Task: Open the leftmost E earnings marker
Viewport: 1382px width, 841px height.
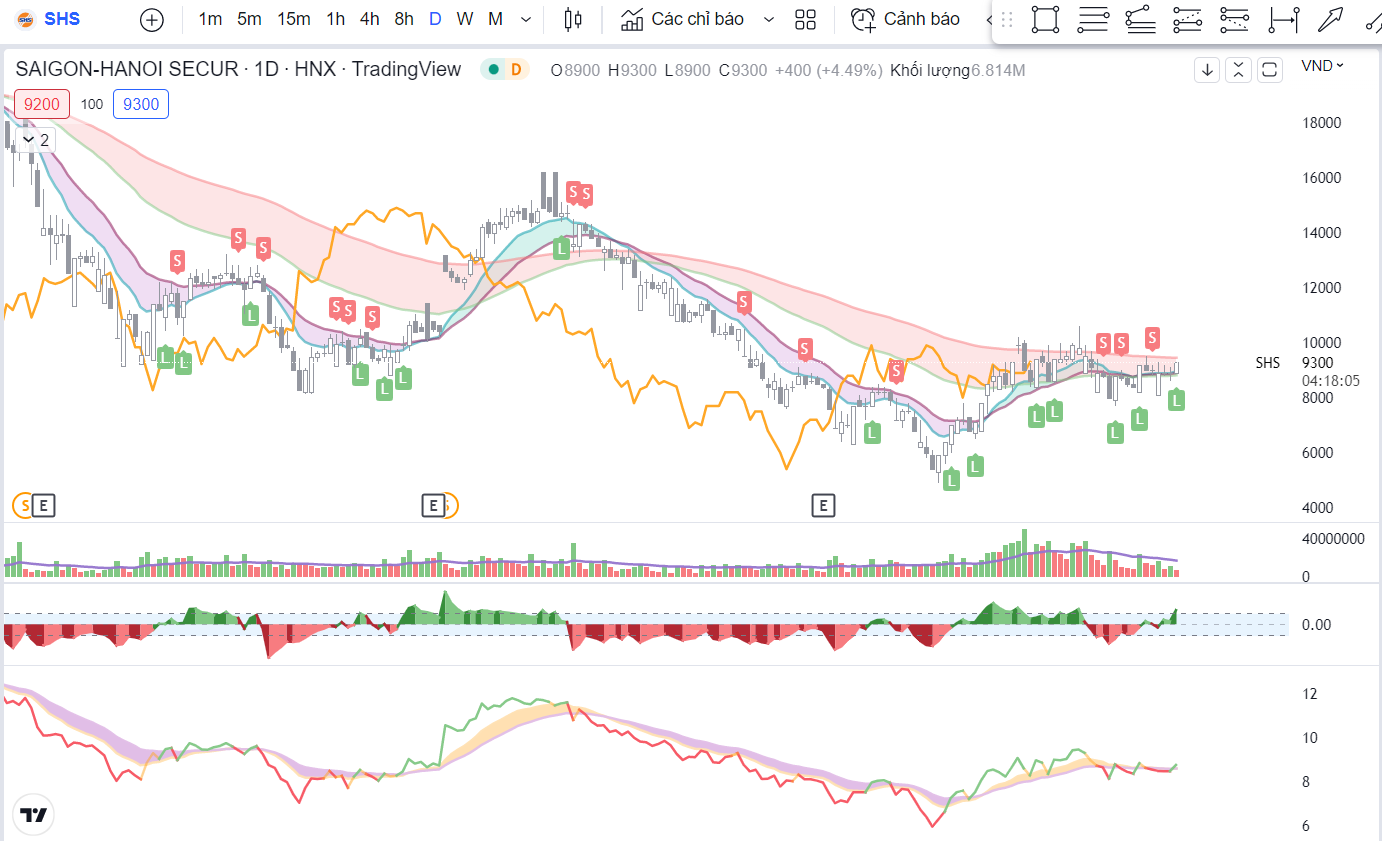Action: tap(43, 506)
